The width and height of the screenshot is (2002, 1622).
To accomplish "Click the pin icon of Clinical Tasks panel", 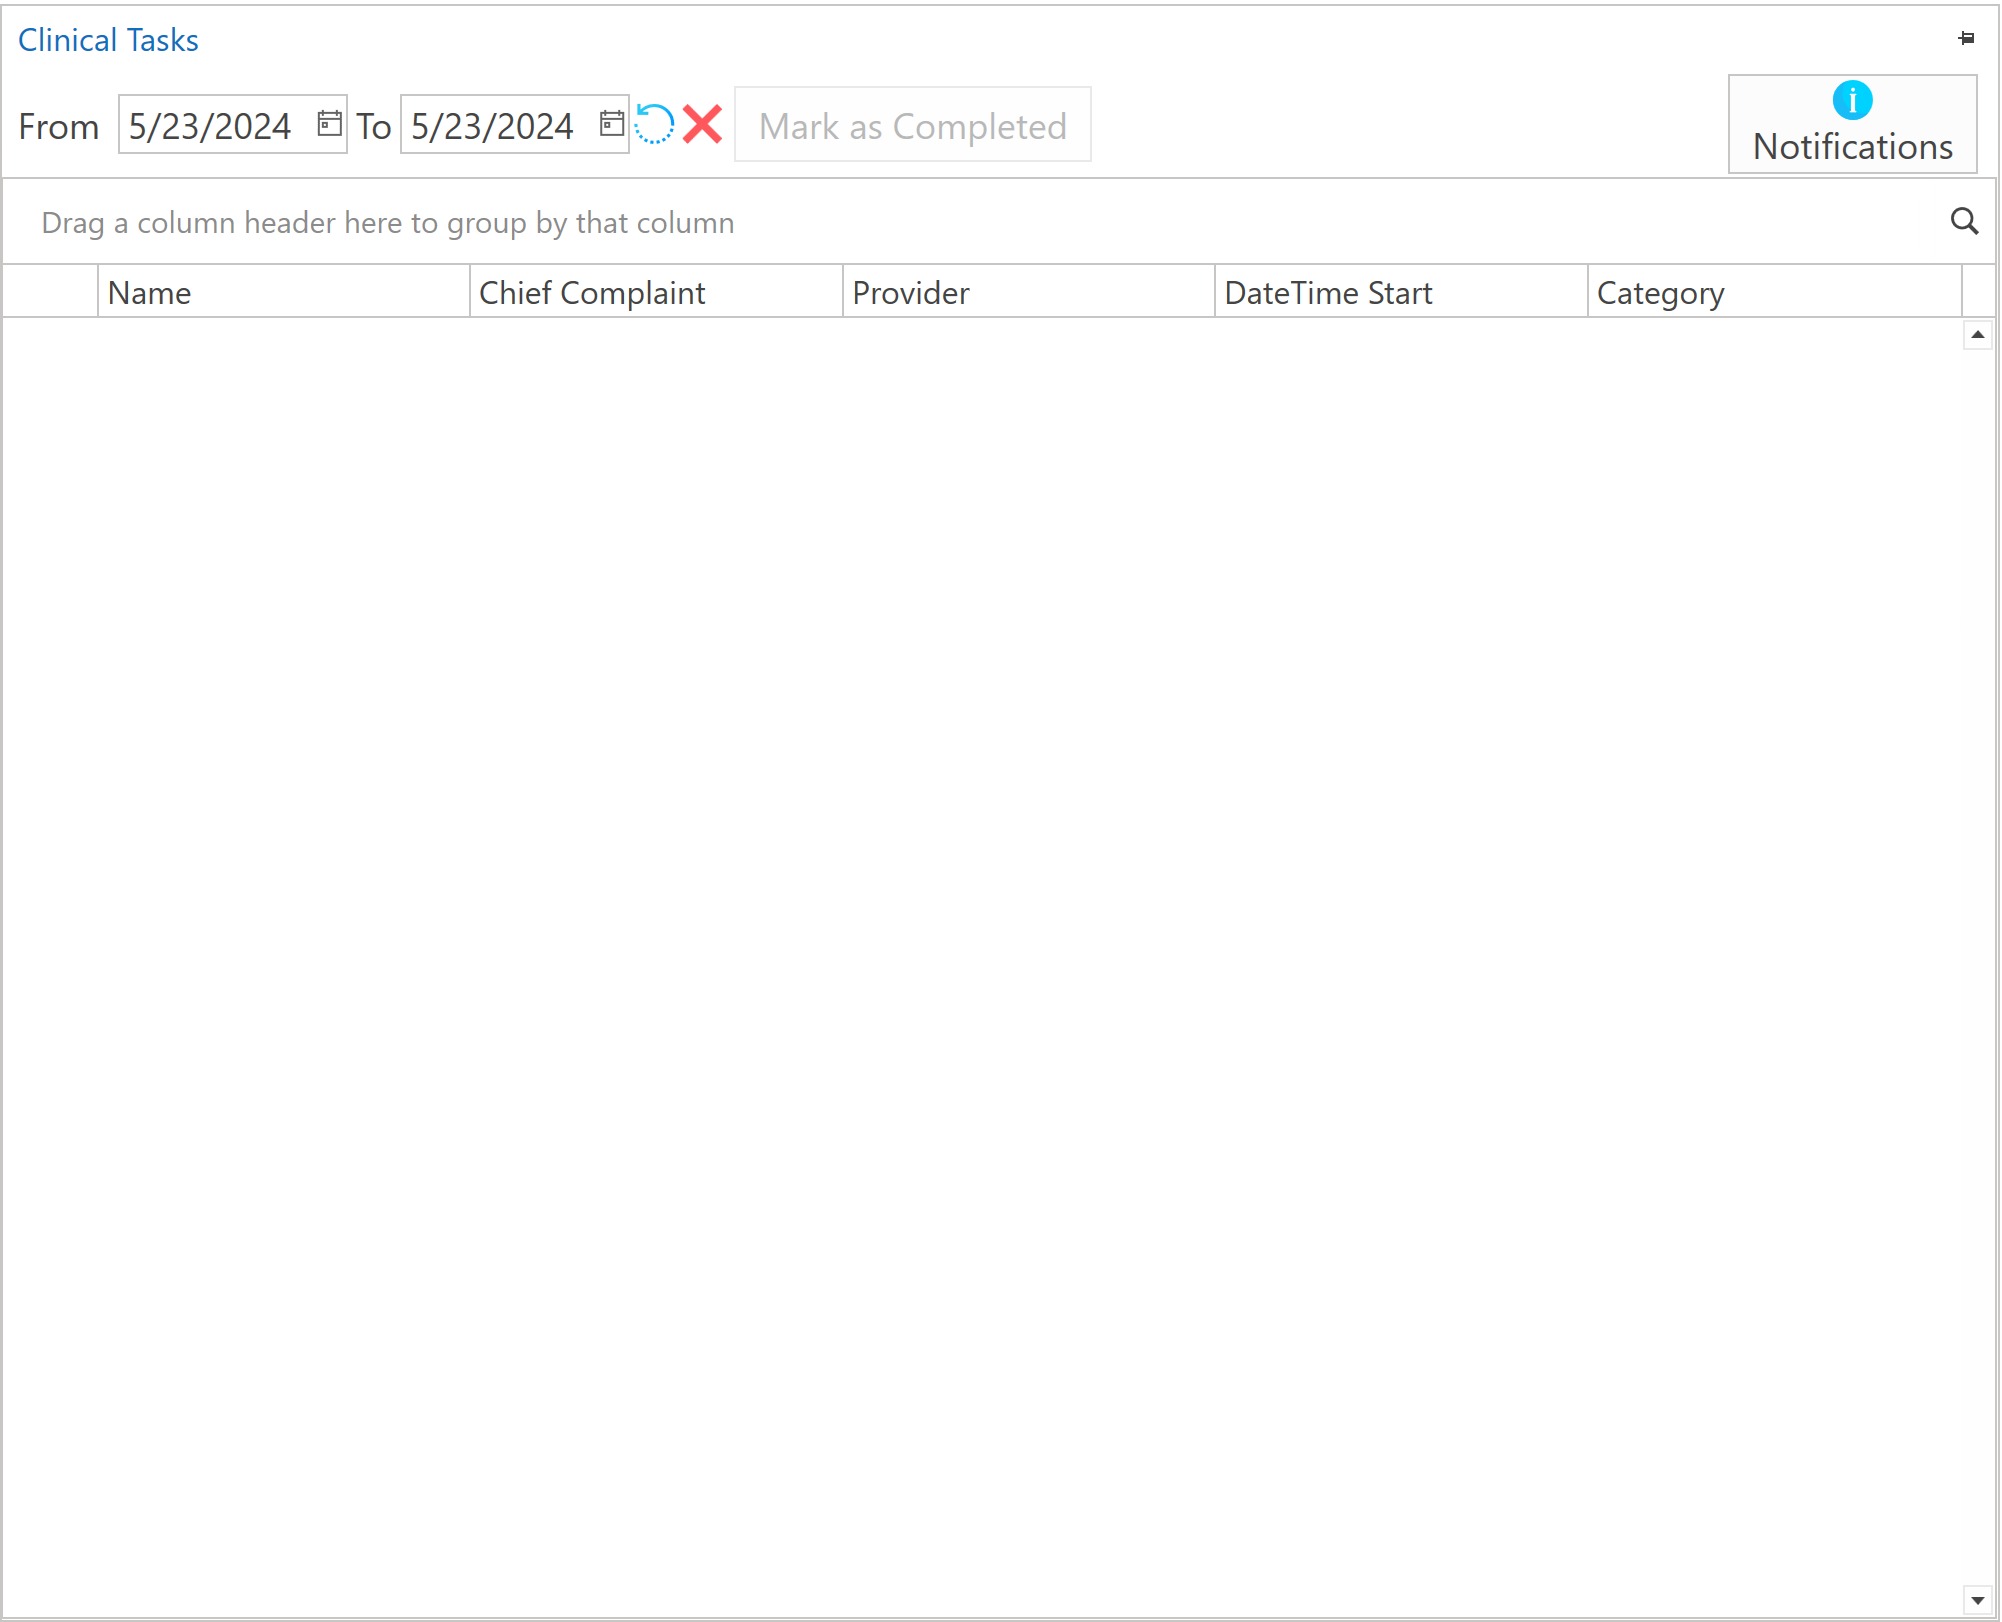I will coord(1966,38).
